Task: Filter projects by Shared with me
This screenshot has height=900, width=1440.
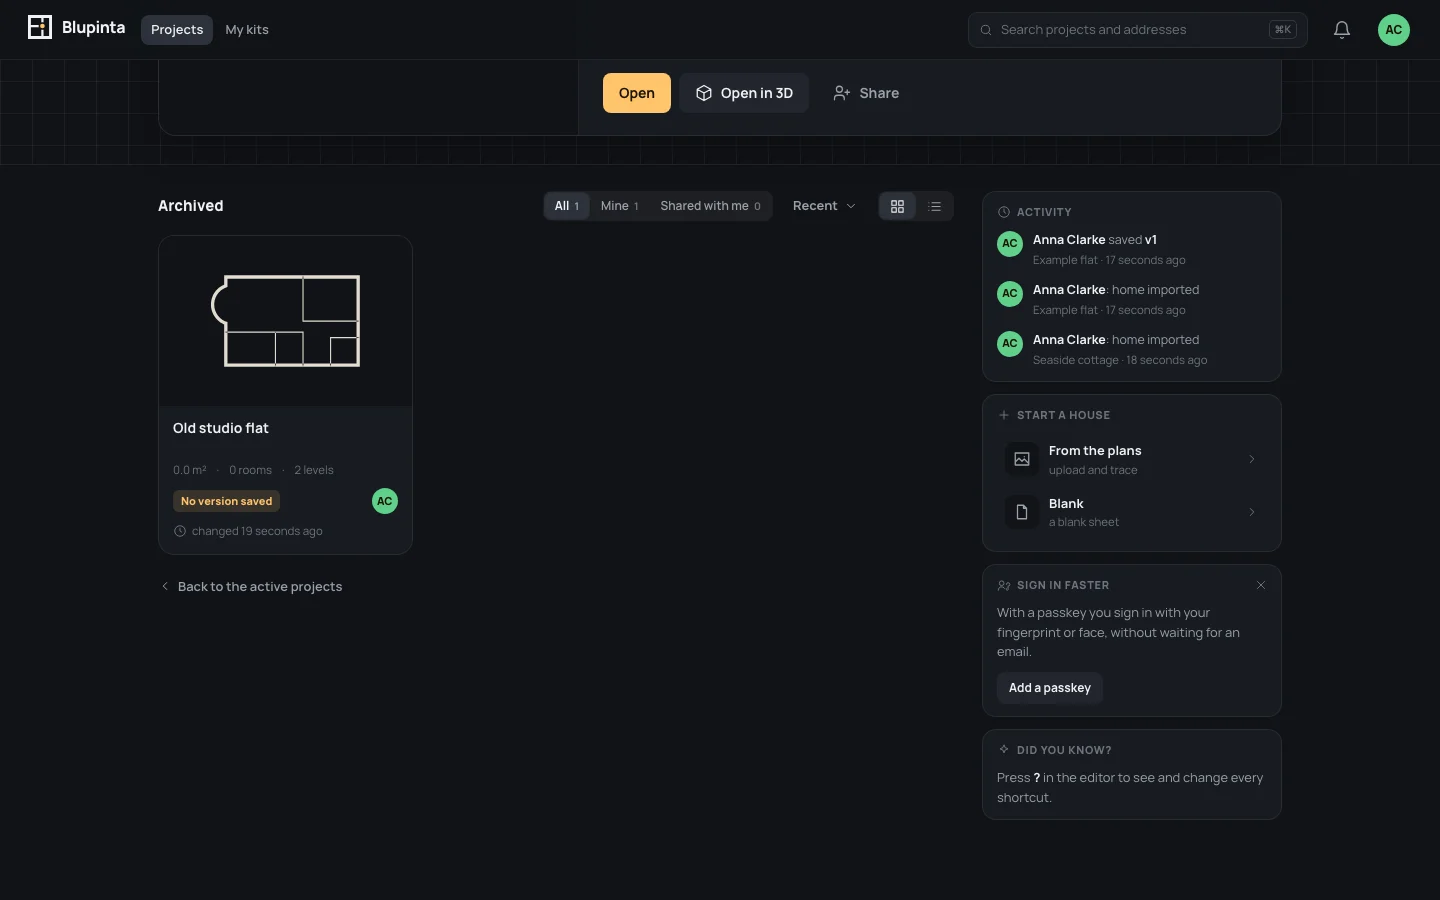Action: click(710, 206)
